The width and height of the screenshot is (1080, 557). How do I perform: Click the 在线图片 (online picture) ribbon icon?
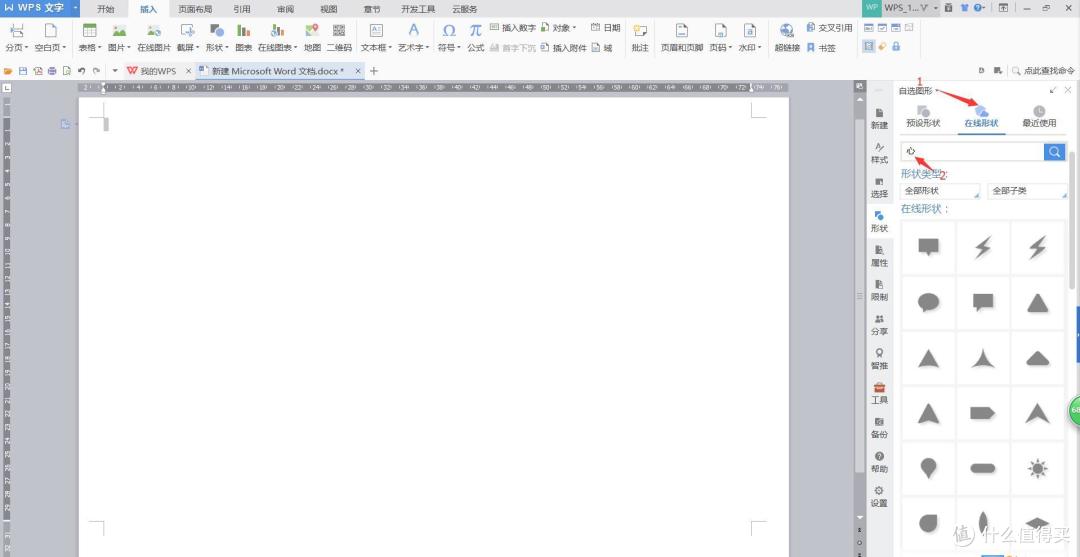click(x=154, y=37)
